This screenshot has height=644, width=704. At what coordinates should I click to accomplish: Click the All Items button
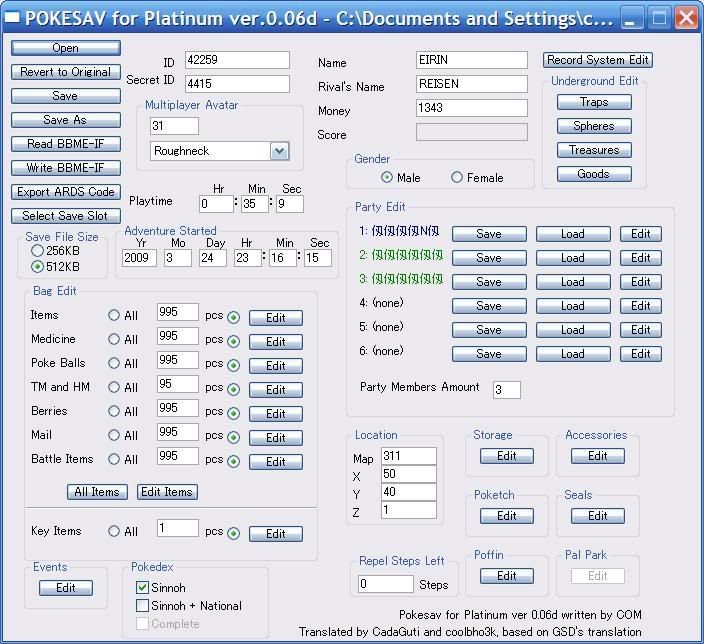[97, 492]
